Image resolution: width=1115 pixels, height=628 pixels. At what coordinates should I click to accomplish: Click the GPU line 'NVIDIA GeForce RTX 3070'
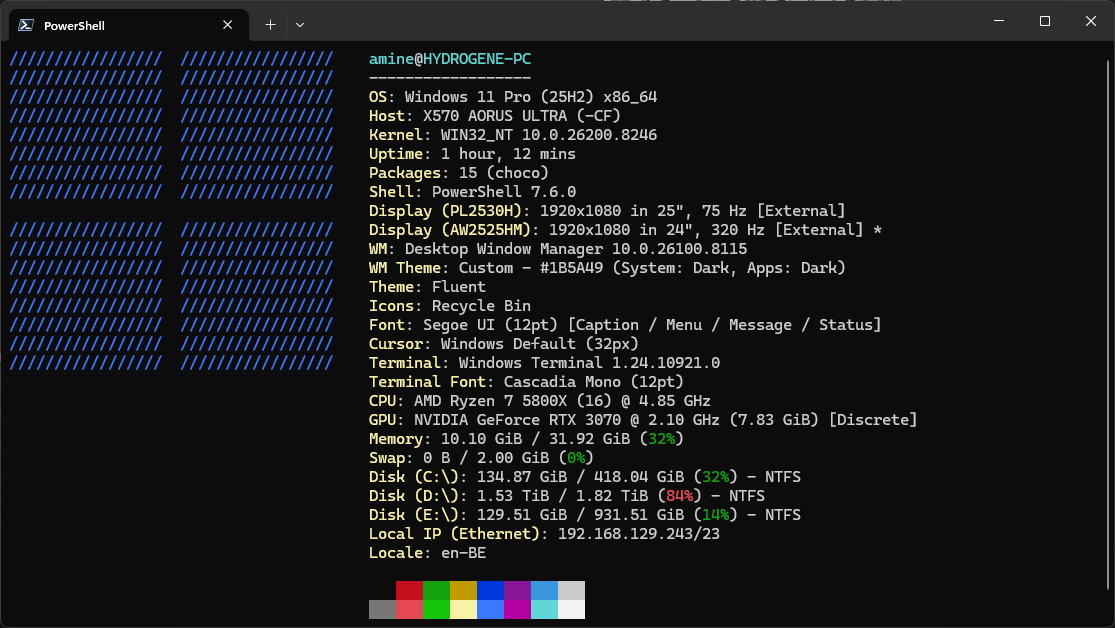644,420
